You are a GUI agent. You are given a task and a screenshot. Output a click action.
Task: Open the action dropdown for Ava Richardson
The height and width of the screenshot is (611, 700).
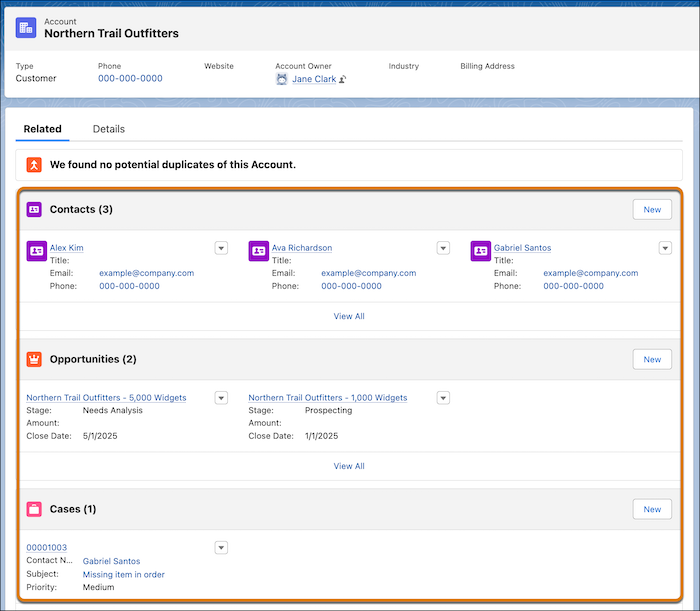[x=443, y=248]
